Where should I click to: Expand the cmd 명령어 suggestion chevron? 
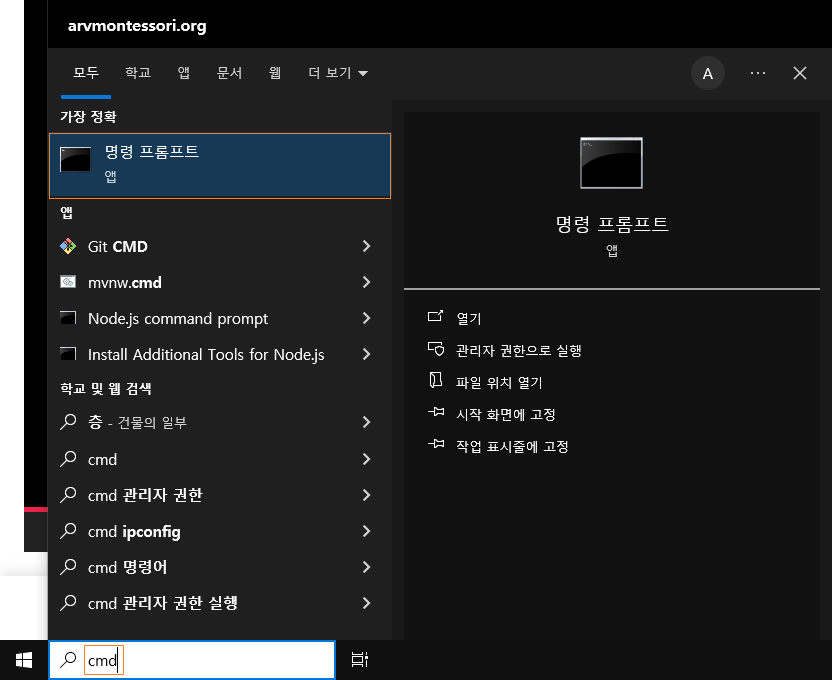click(x=366, y=568)
